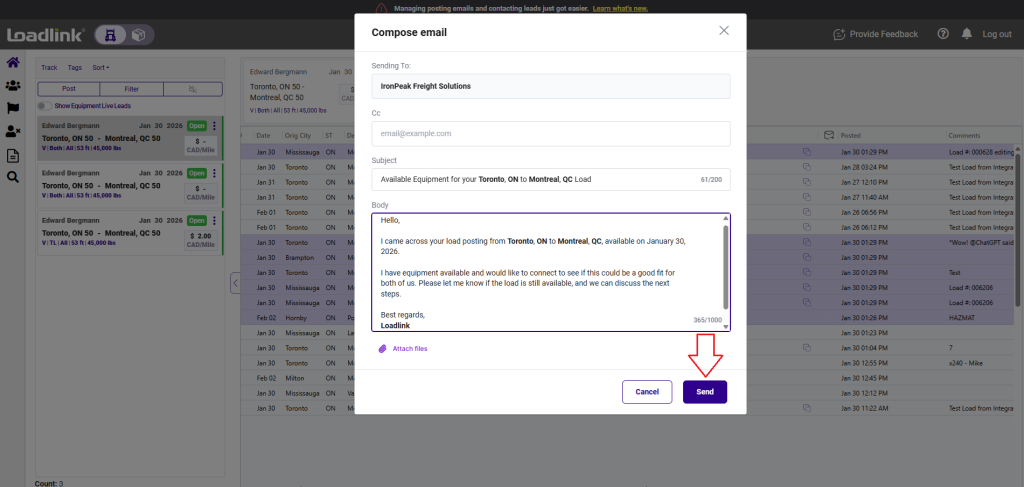Viewport: 1024px width, 487px height.
Task: Click the Home icon in the left sidebar
Action: click(x=13, y=62)
